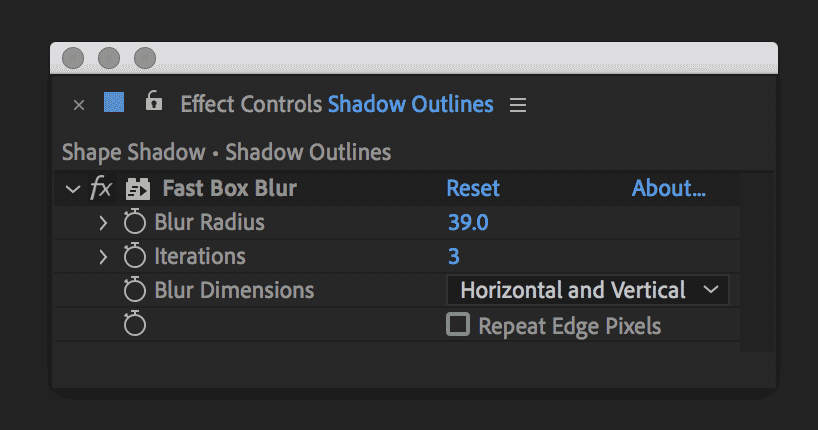The height and width of the screenshot is (430, 818).
Task: Click the Blur Radius value 39.0
Action: pyautogui.click(x=467, y=222)
